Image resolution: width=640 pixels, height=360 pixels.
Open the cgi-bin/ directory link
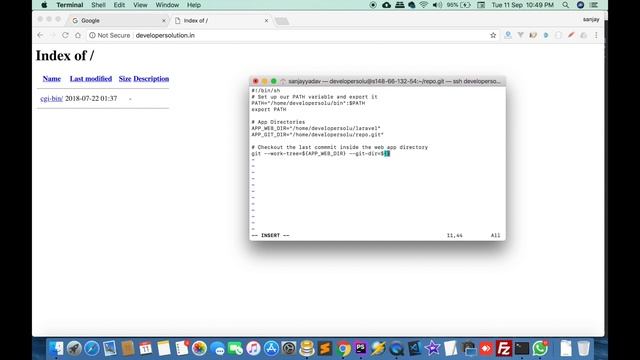click(x=51, y=98)
